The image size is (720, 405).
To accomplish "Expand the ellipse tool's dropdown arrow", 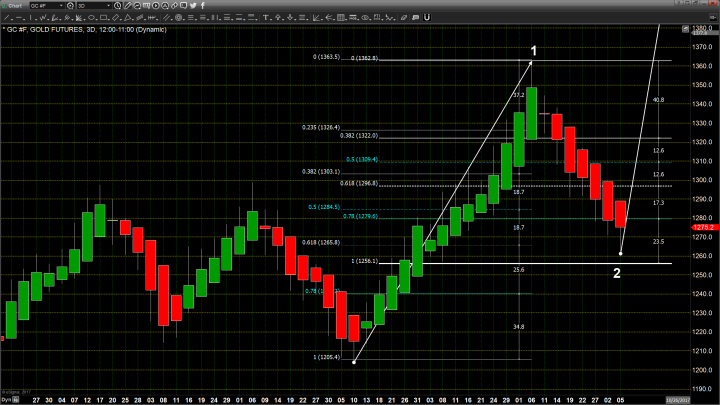I will coord(96,19).
